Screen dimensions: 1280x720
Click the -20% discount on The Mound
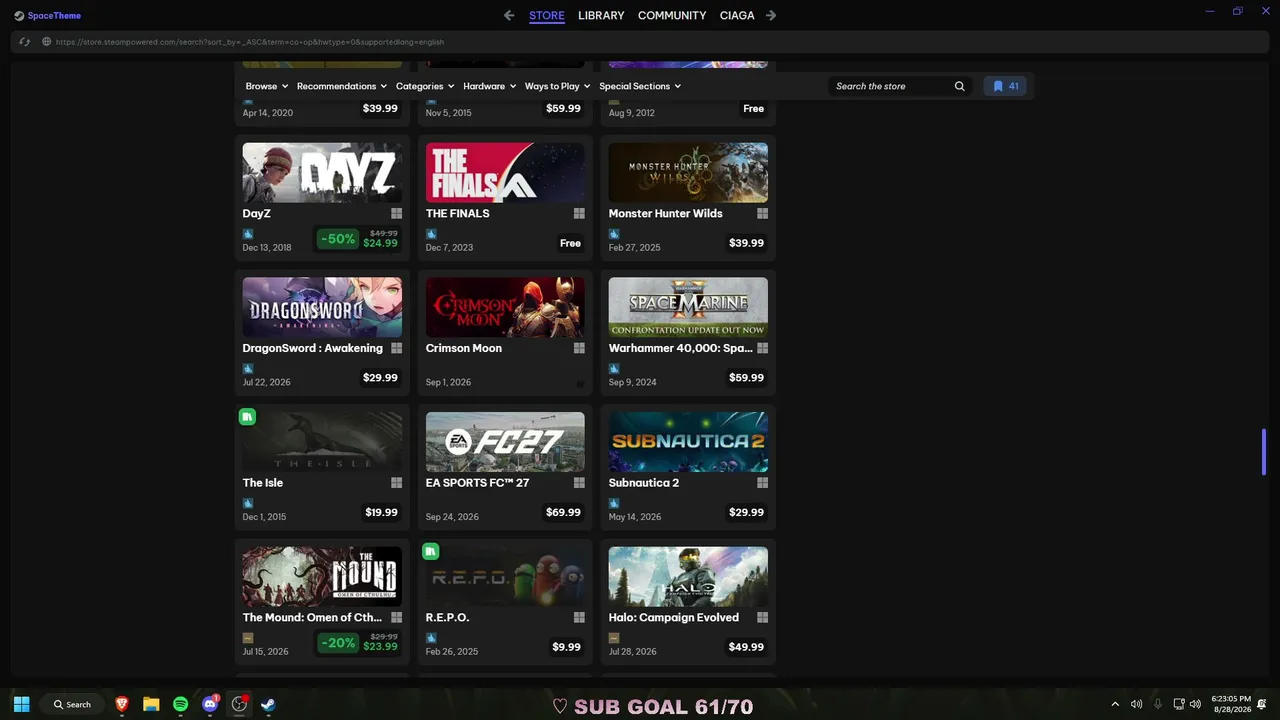pyautogui.click(x=338, y=643)
